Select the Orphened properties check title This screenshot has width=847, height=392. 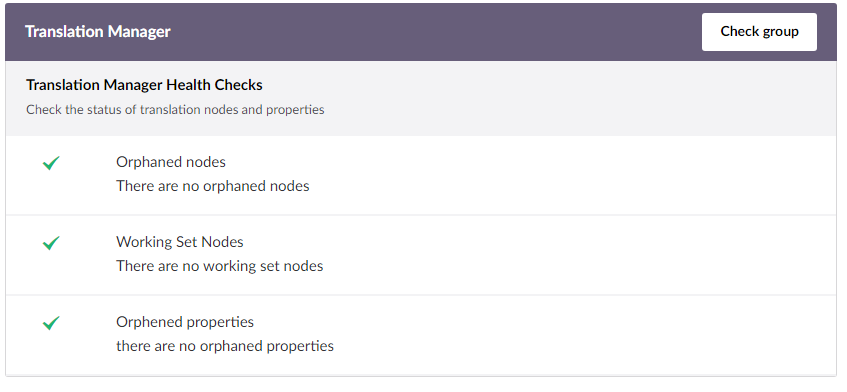(185, 322)
